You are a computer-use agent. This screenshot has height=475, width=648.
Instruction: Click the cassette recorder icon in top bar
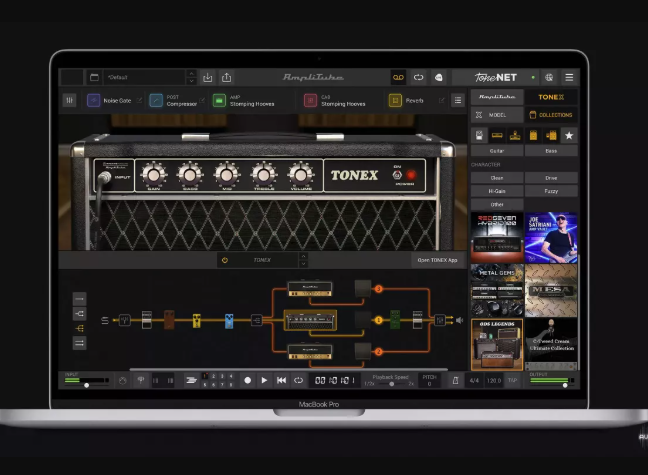(x=397, y=77)
